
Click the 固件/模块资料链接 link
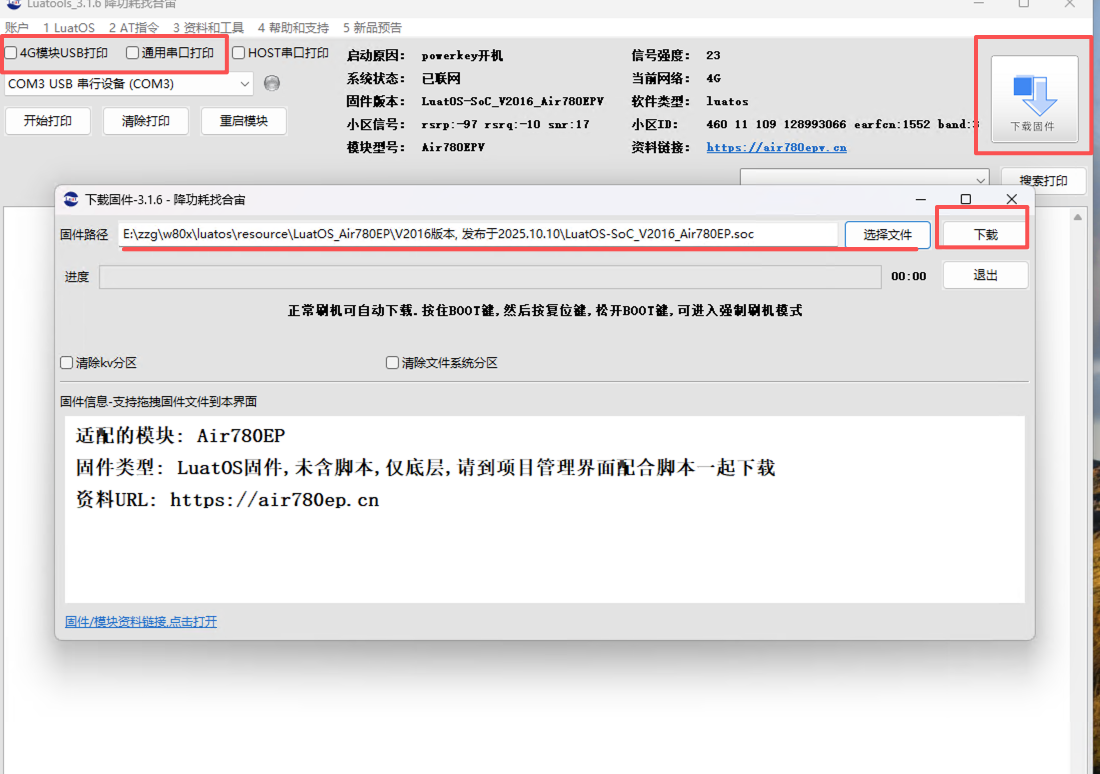coord(140,621)
